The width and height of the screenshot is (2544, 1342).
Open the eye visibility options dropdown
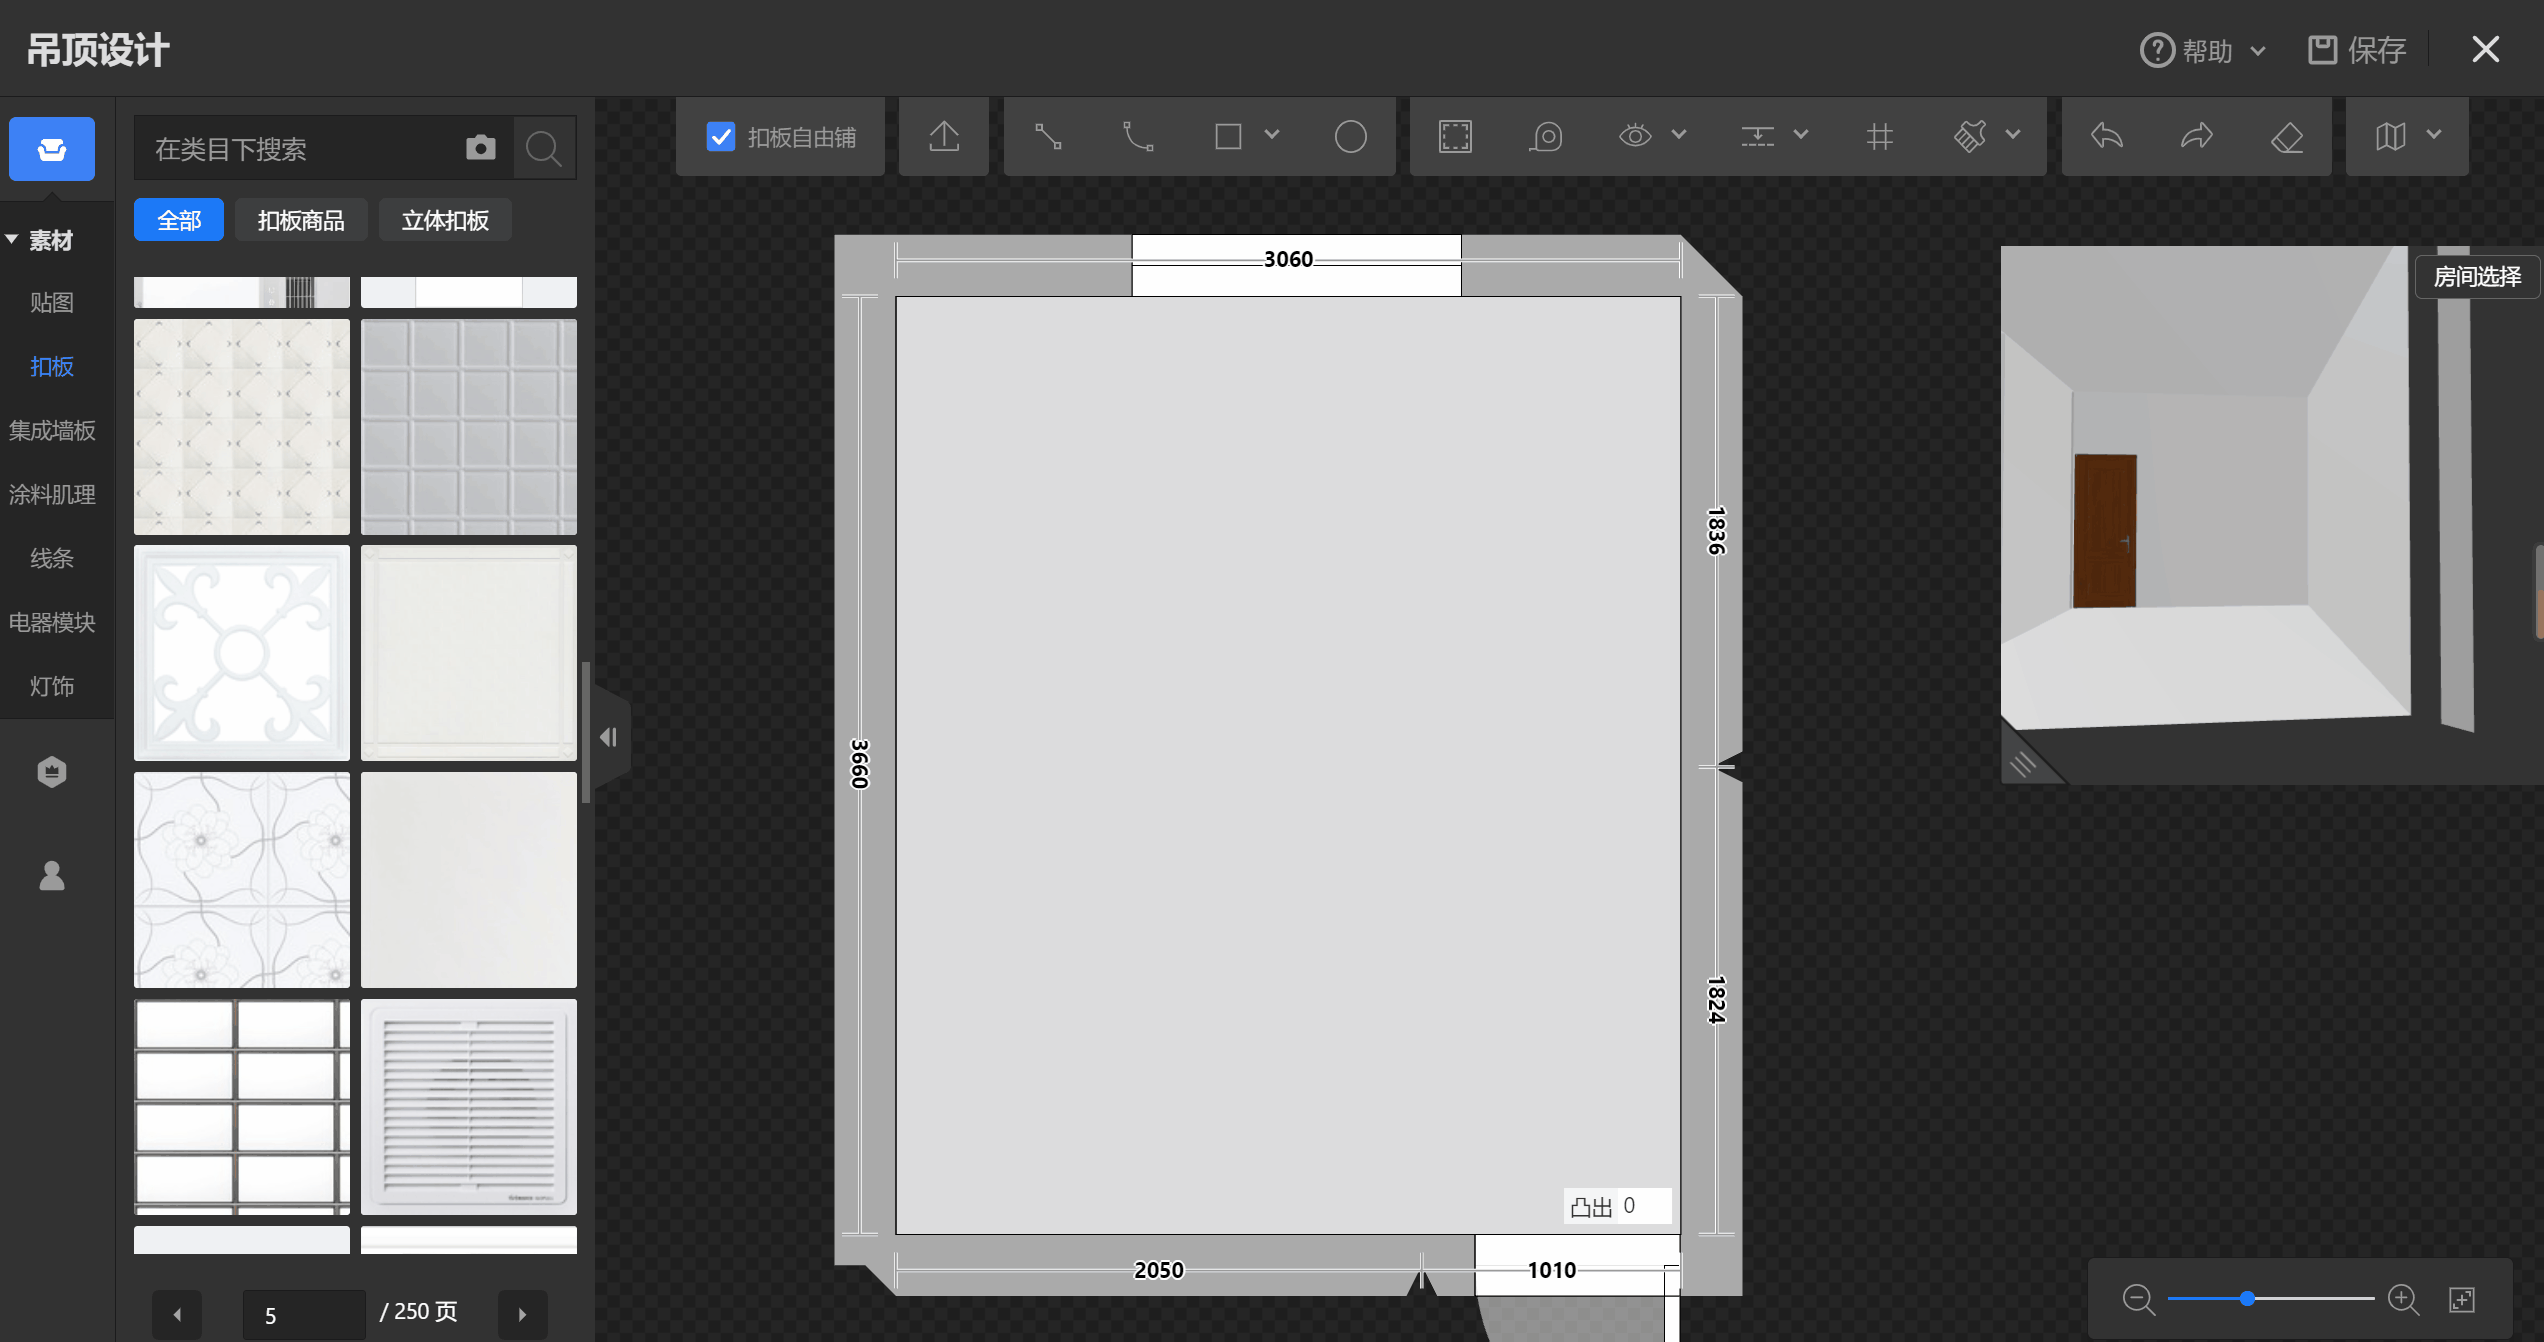(x=1679, y=134)
